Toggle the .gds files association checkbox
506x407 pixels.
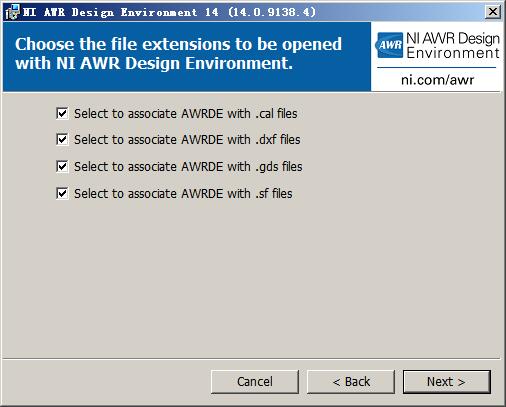[x=62, y=166]
